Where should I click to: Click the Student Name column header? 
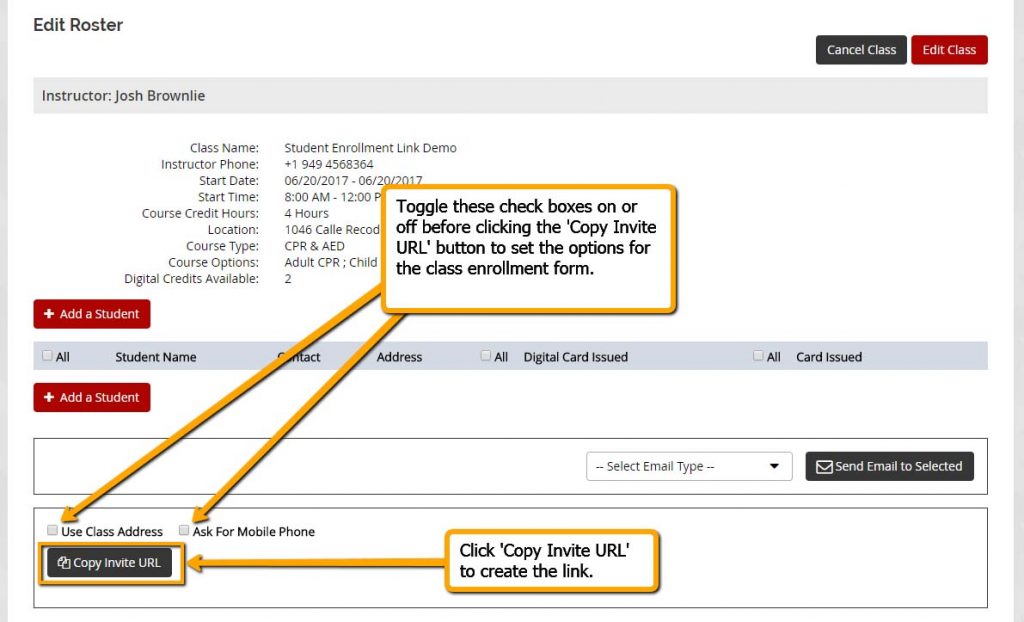155,357
